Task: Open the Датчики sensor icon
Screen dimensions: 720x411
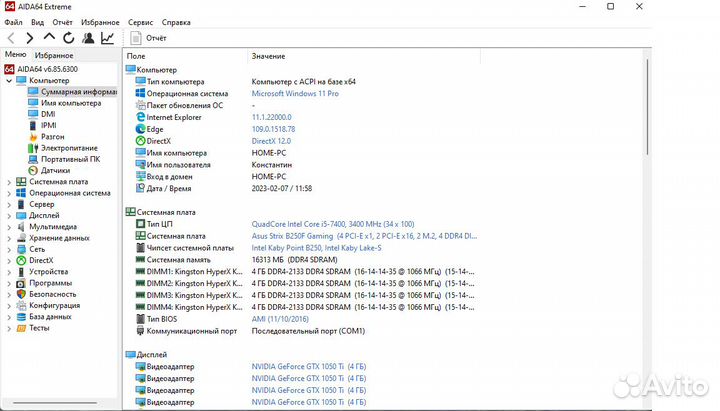Action: pyautogui.click(x=33, y=170)
